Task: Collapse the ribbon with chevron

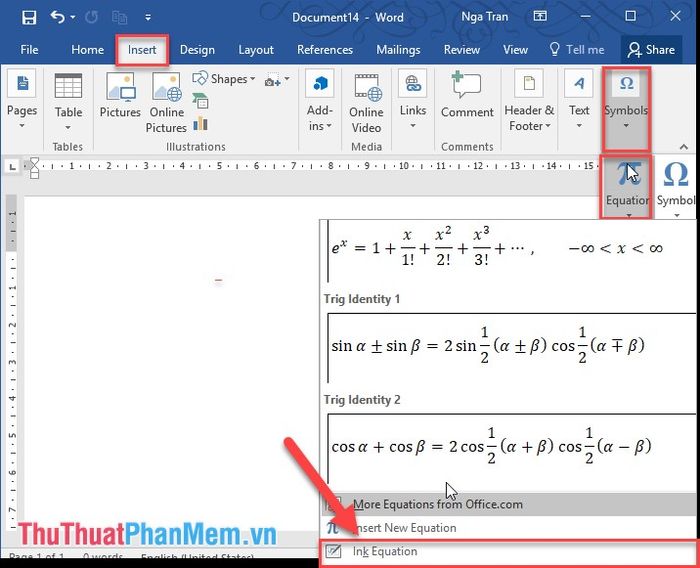Action: tap(683, 146)
